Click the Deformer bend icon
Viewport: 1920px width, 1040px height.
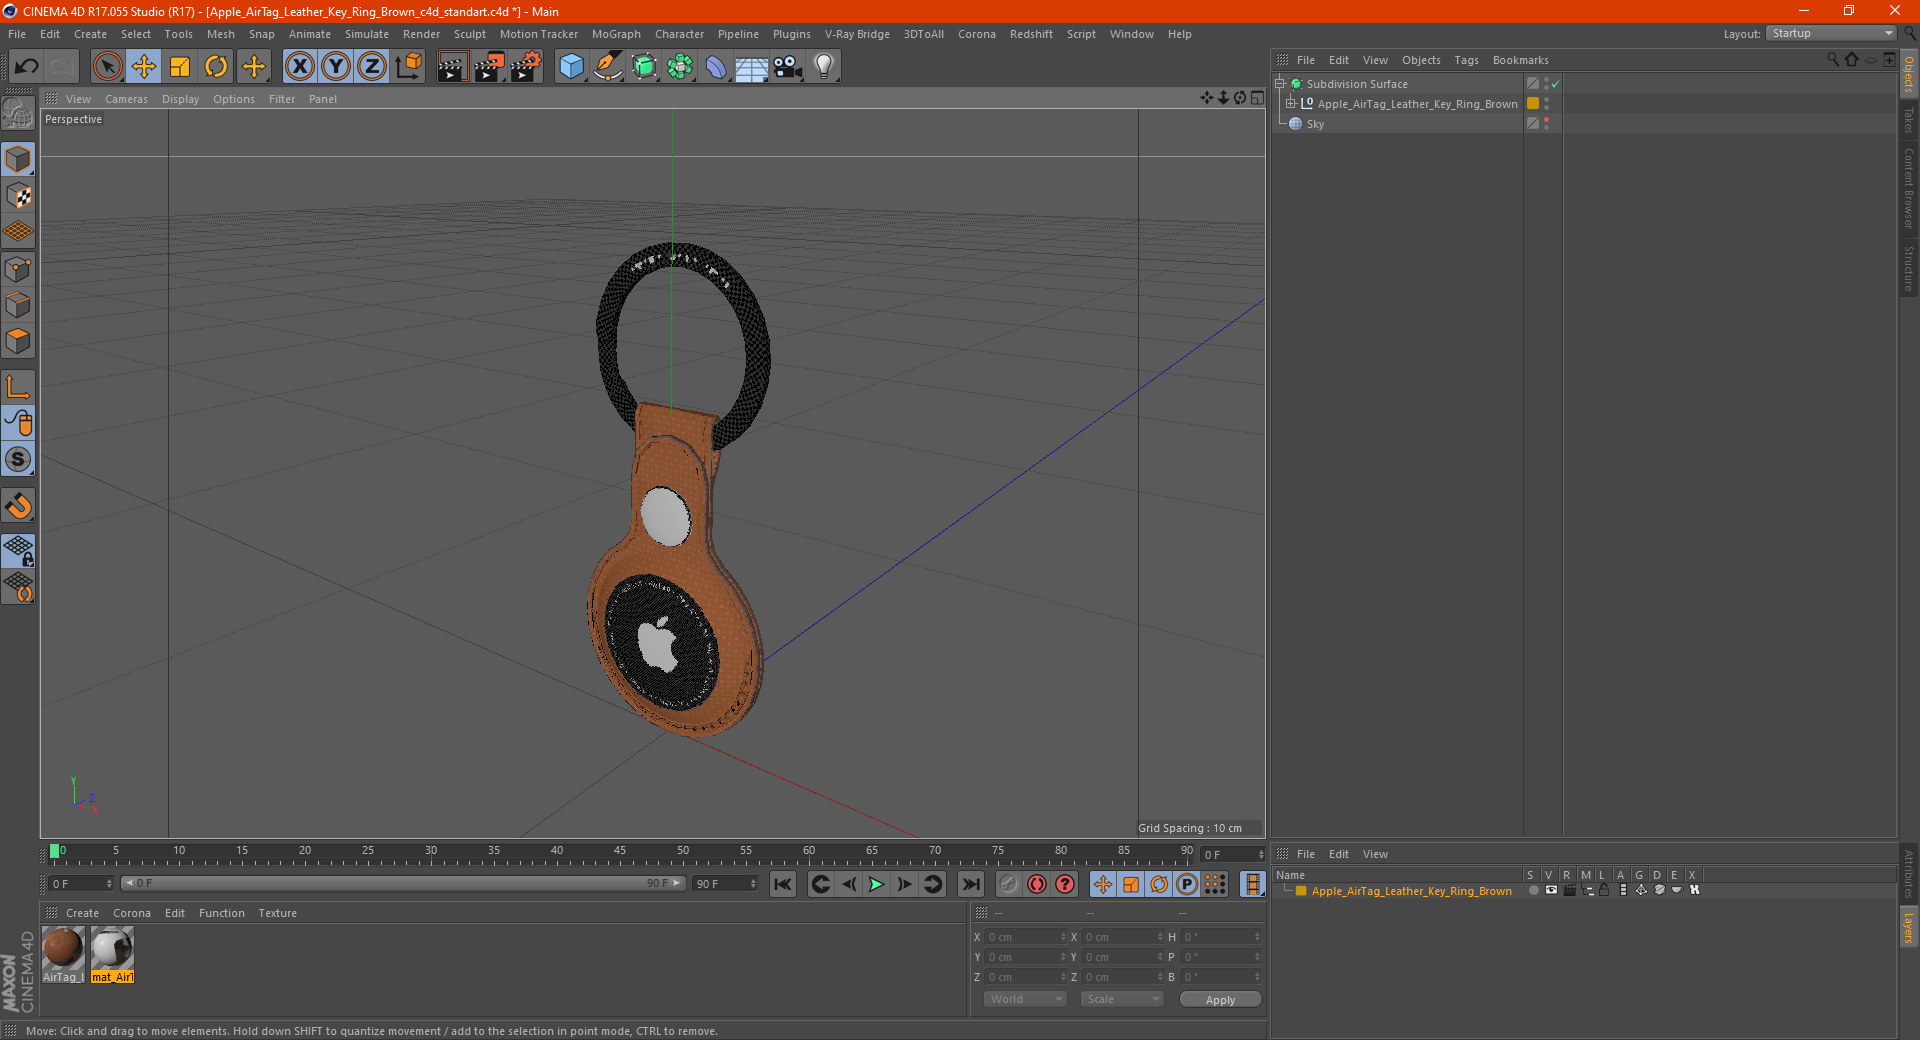coord(716,67)
